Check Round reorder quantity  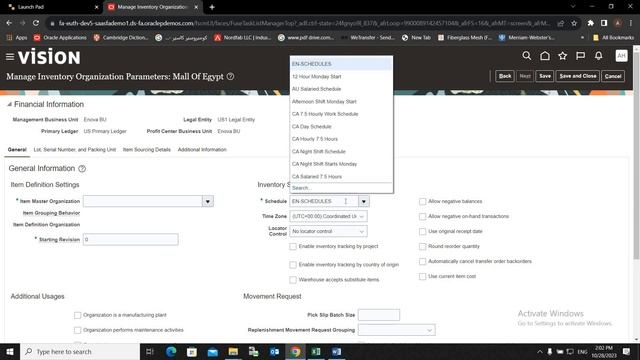click(422, 247)
